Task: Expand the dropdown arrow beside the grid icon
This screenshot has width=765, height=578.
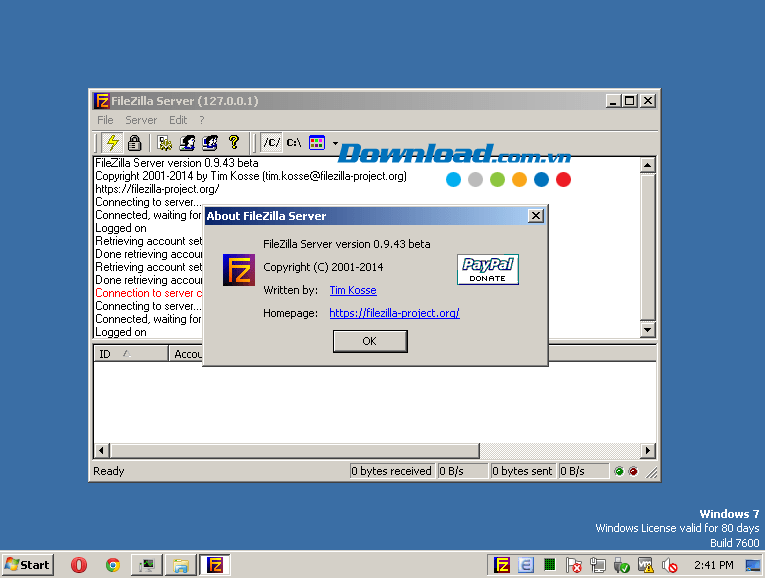Action: pyautogui.click(x=335, y=143)
